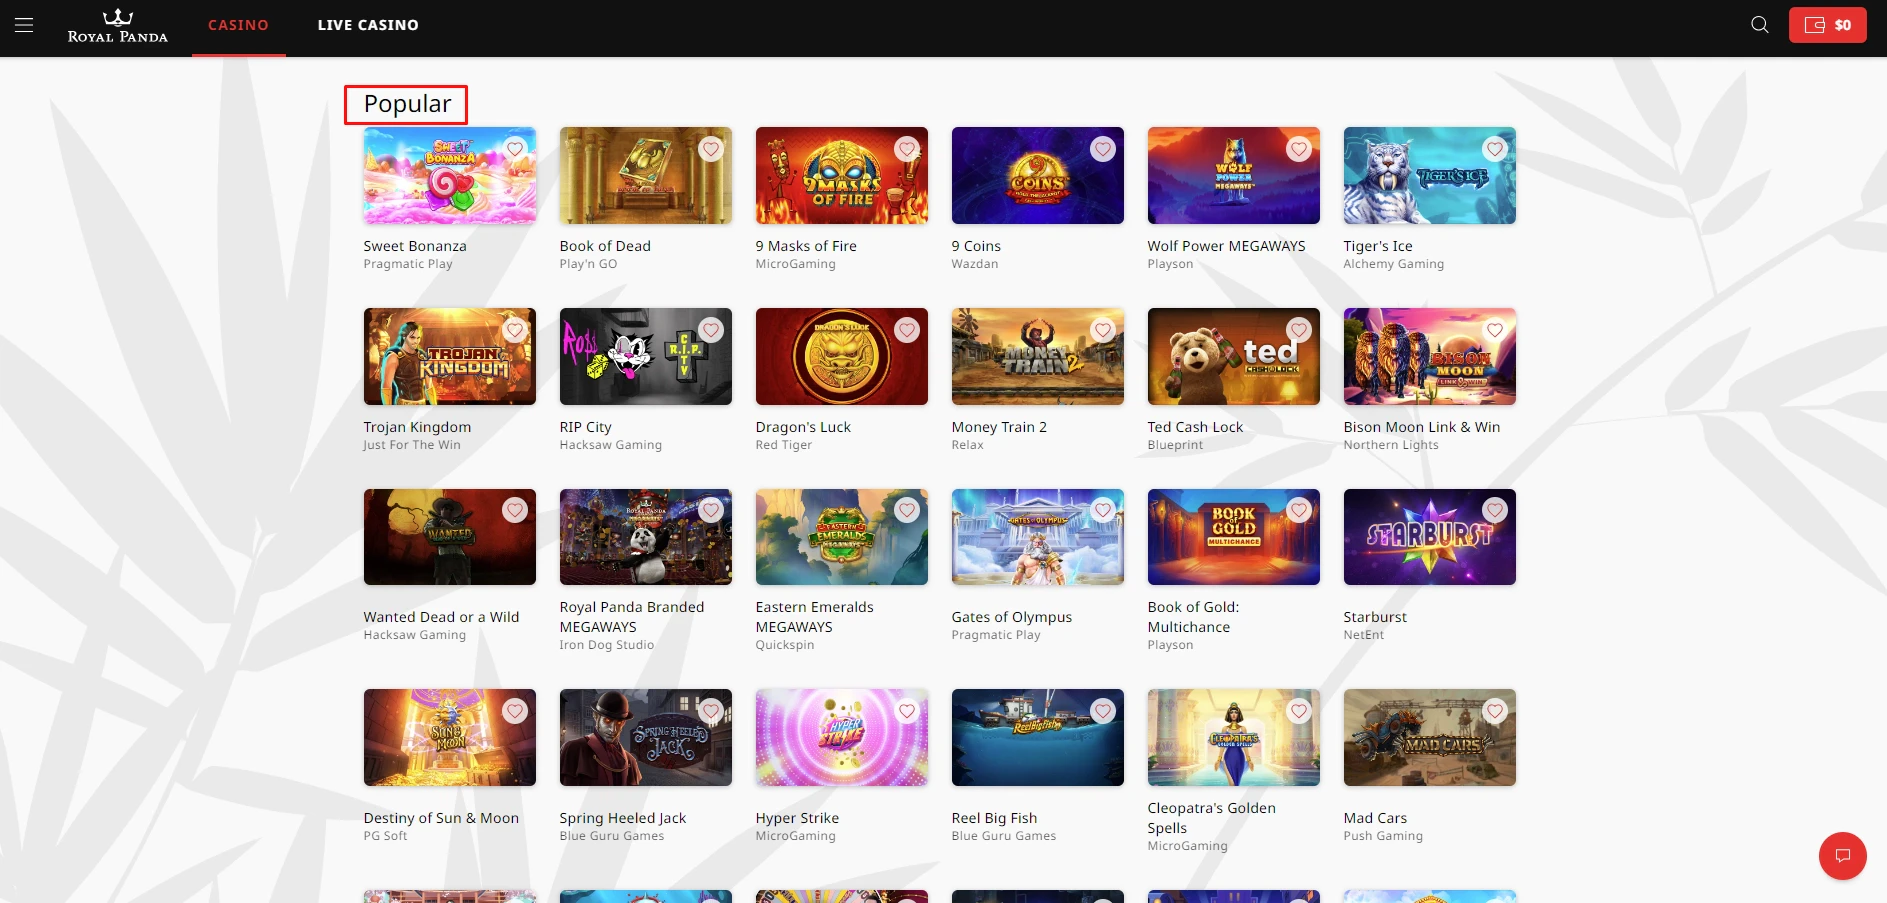The image size is (1887, 903).
Task: Heart Destiny of Sun & Moon game
Action: tap(515, 711)
